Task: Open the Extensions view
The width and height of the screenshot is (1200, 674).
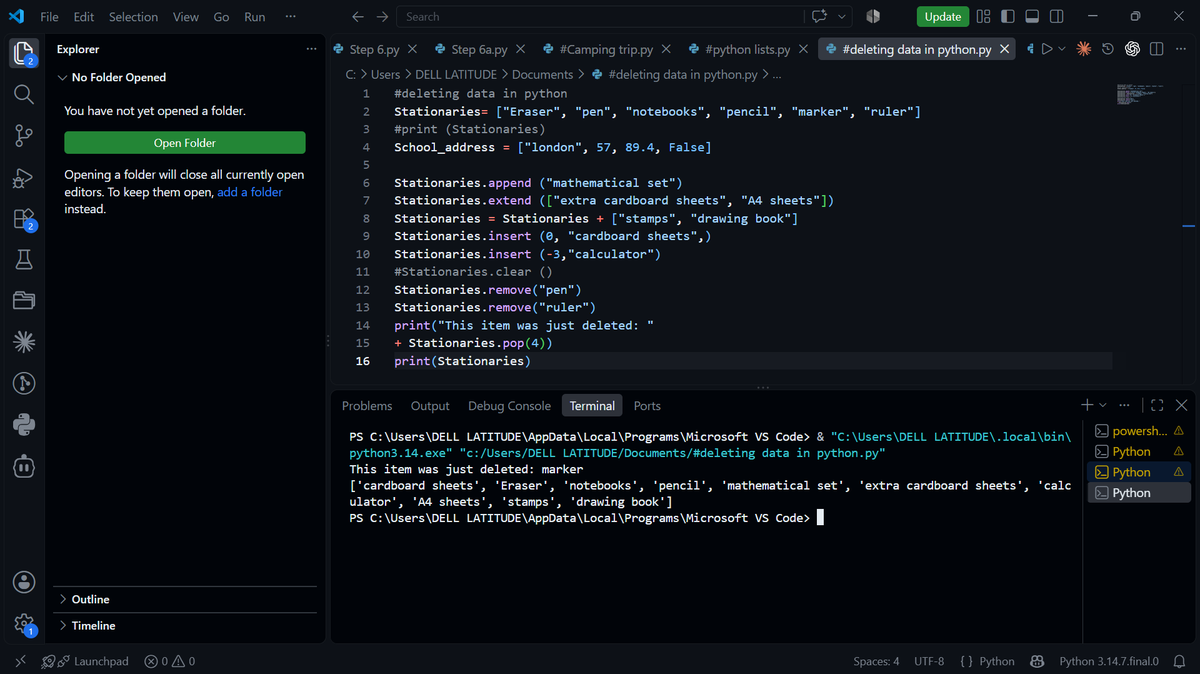Action: pyautogui.click(x=24, y=219)
